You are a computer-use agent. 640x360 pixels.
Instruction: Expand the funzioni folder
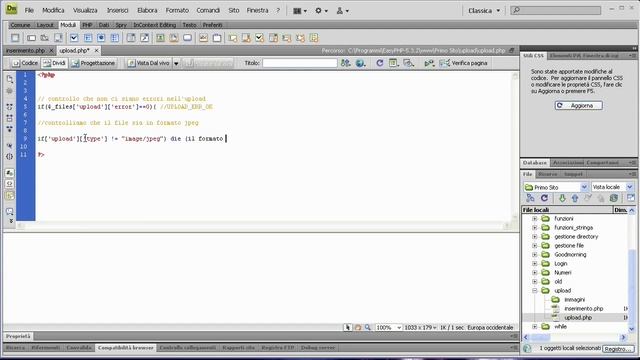[x=534, y=219]
